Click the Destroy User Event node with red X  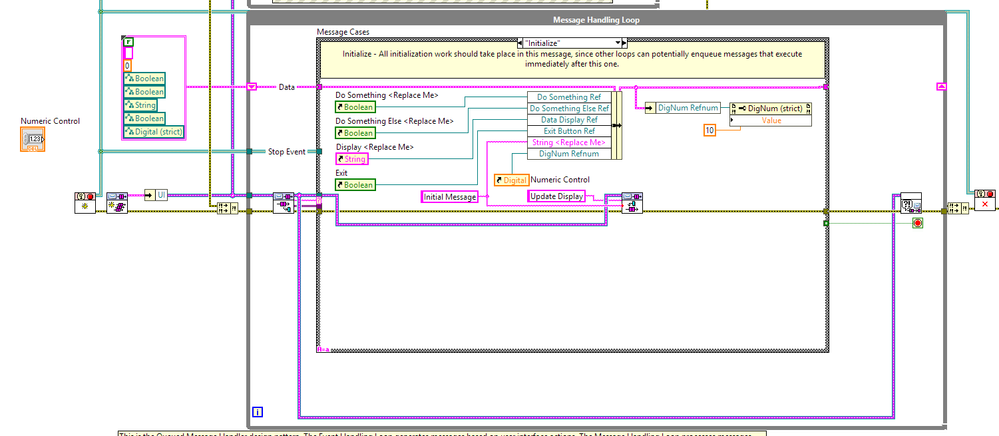pos(984,201)
